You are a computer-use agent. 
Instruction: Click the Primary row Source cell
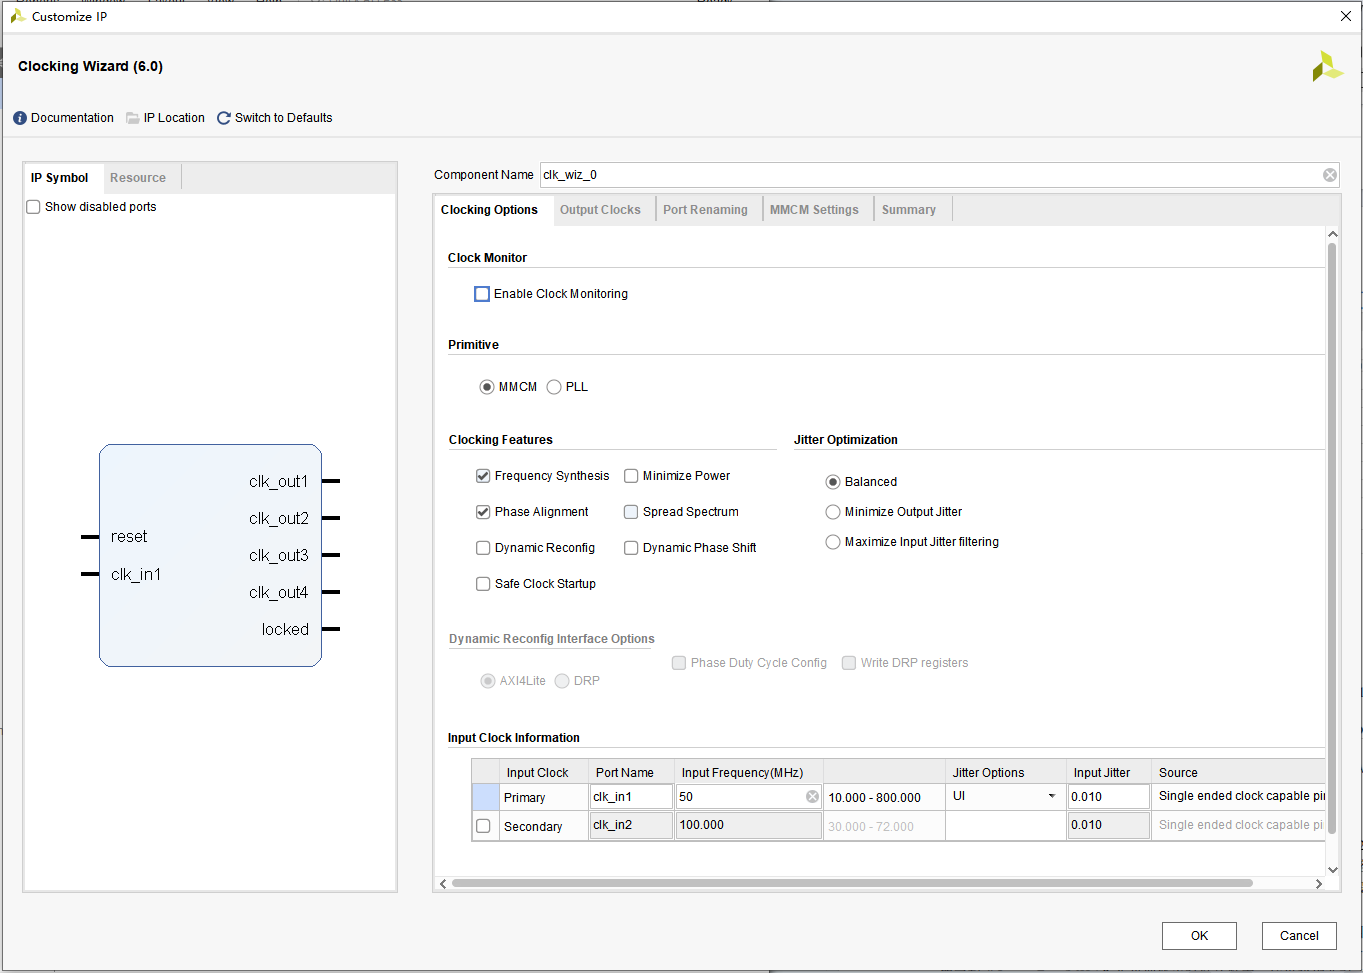click(1239, 796)
